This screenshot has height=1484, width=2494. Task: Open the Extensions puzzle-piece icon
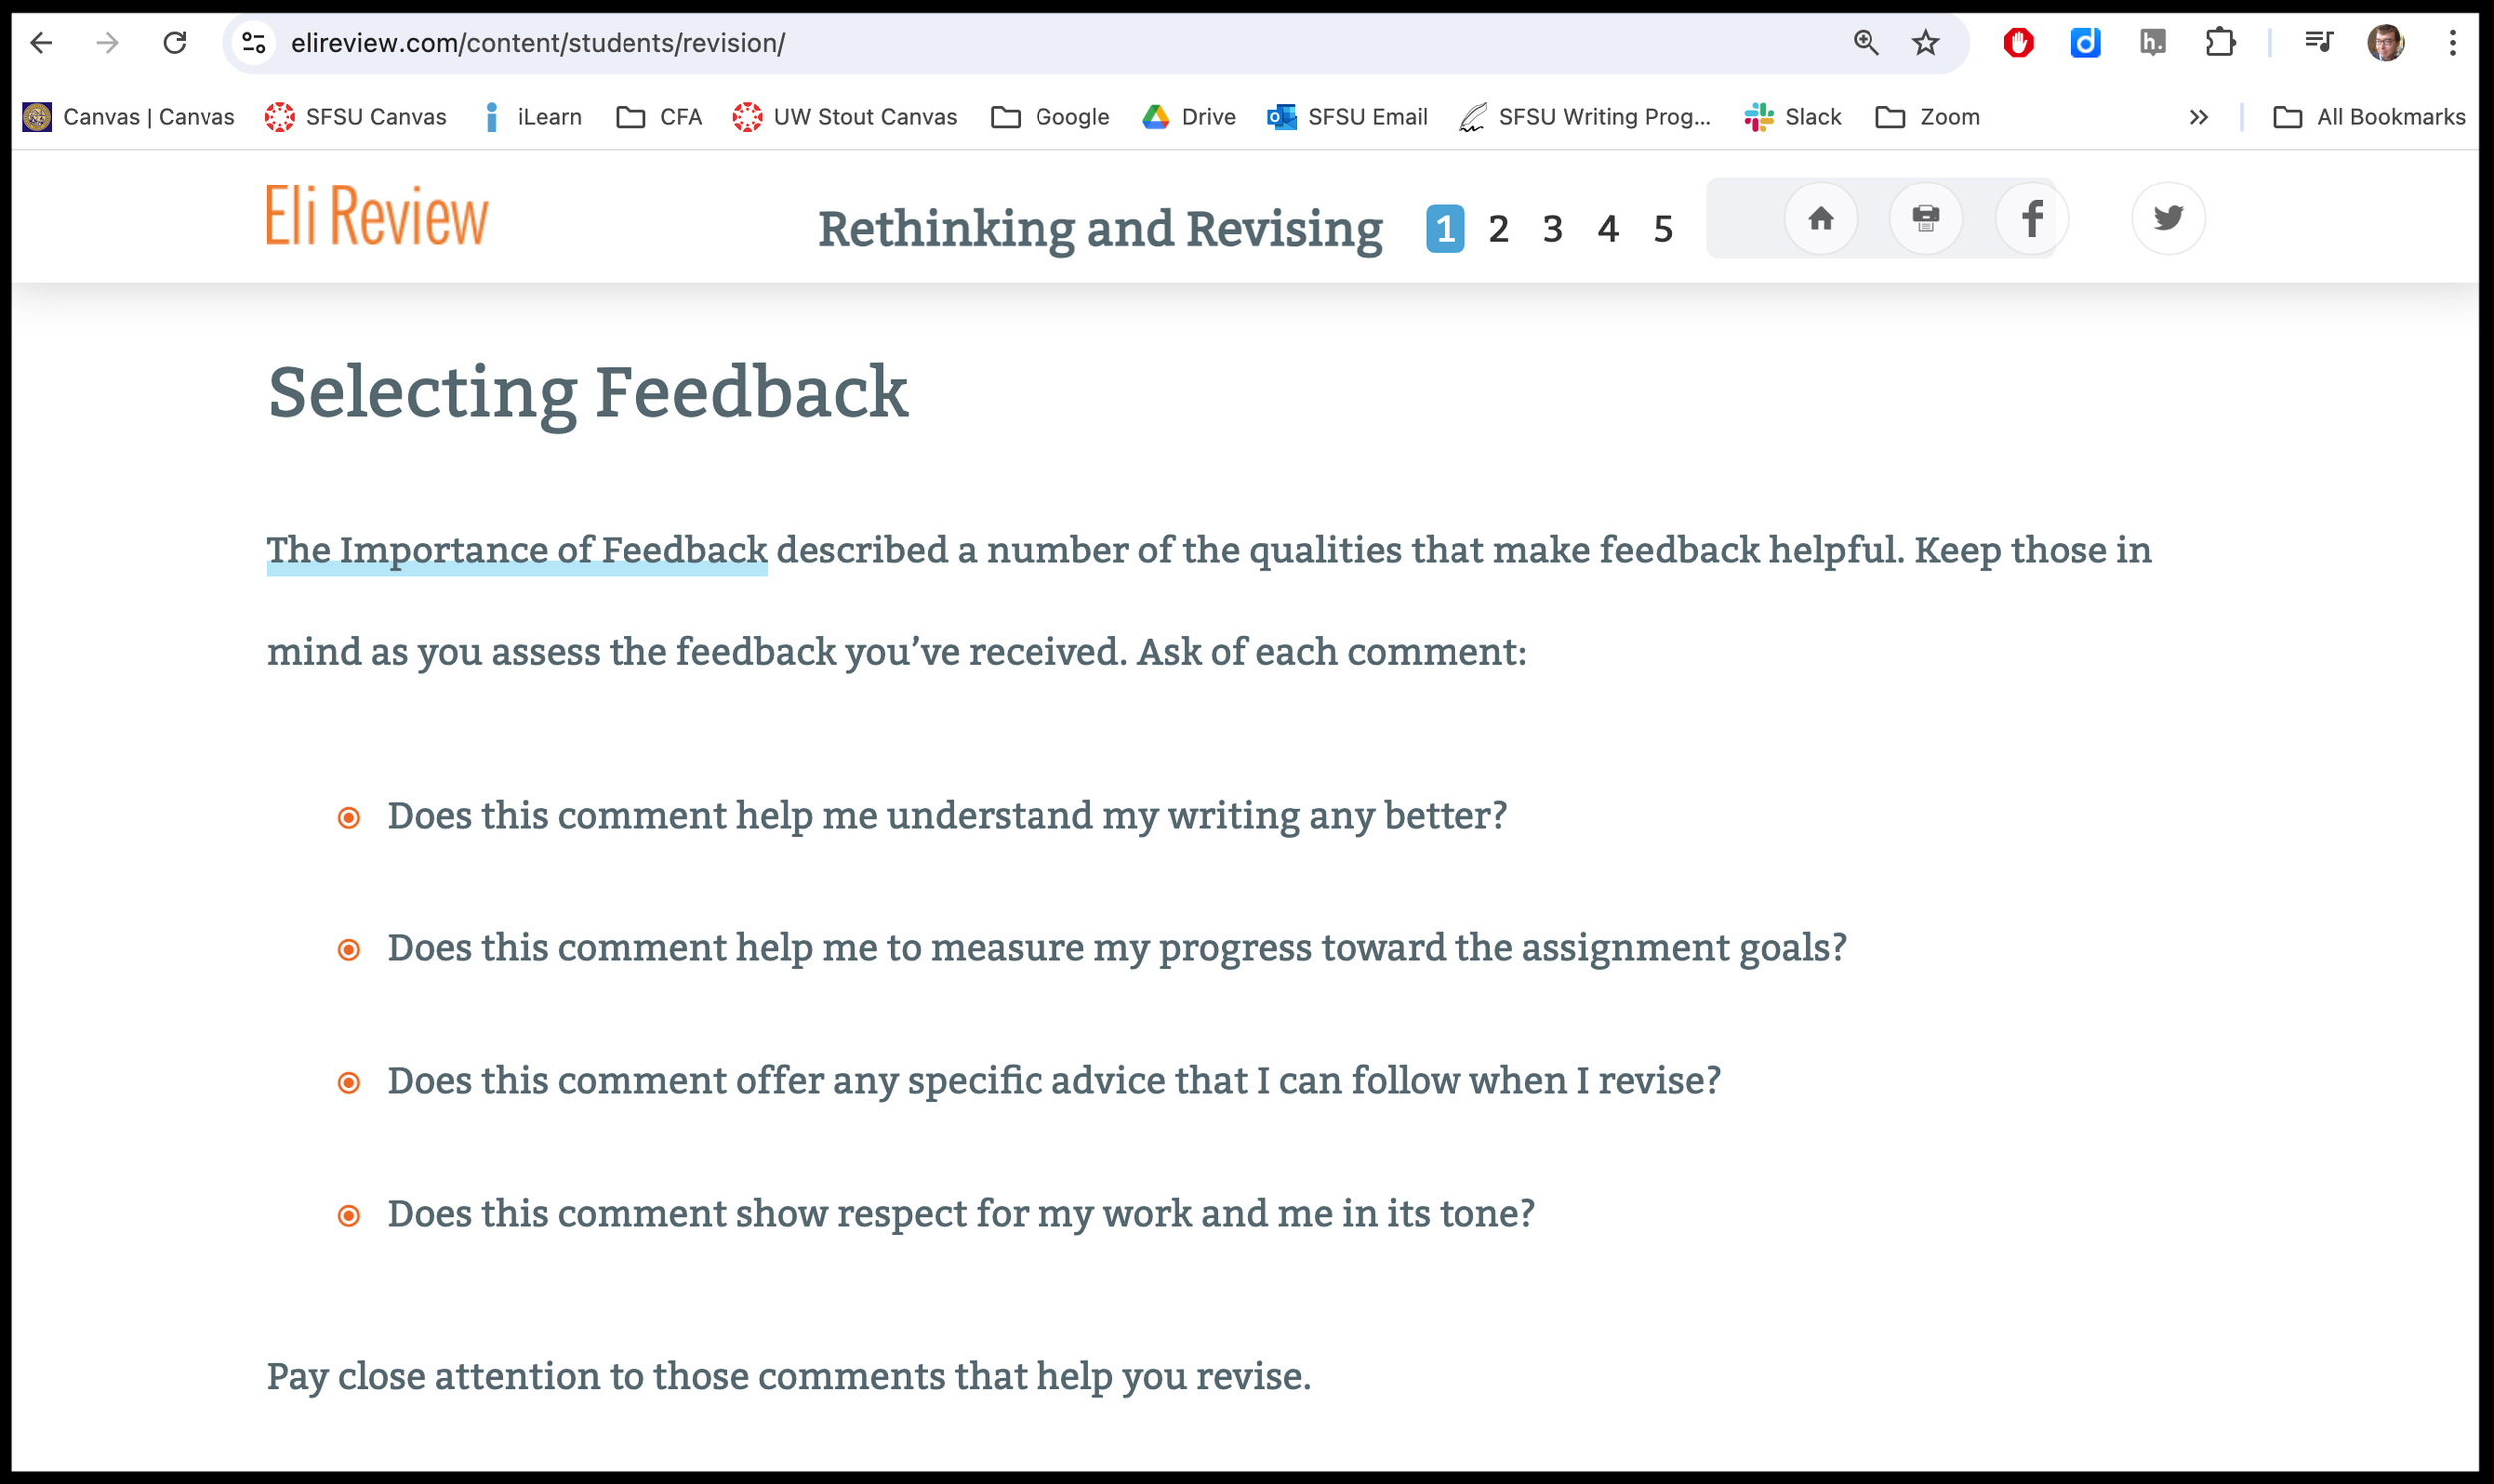2219,43
